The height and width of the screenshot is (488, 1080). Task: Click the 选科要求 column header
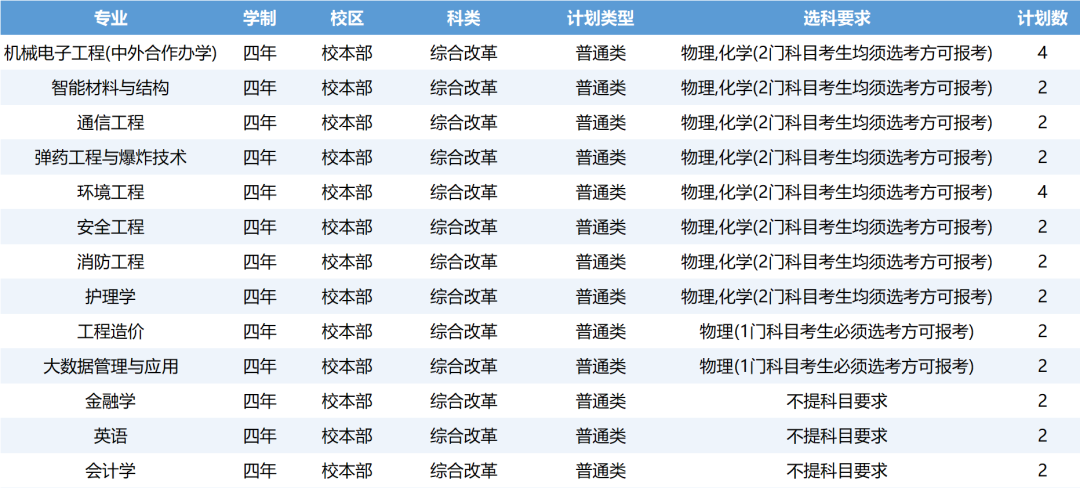837,18
